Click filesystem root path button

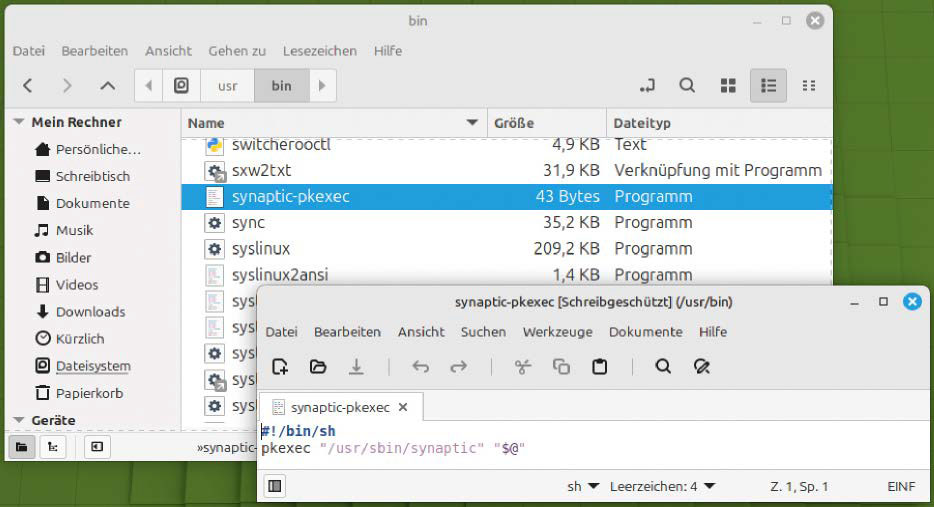[181, 86]
